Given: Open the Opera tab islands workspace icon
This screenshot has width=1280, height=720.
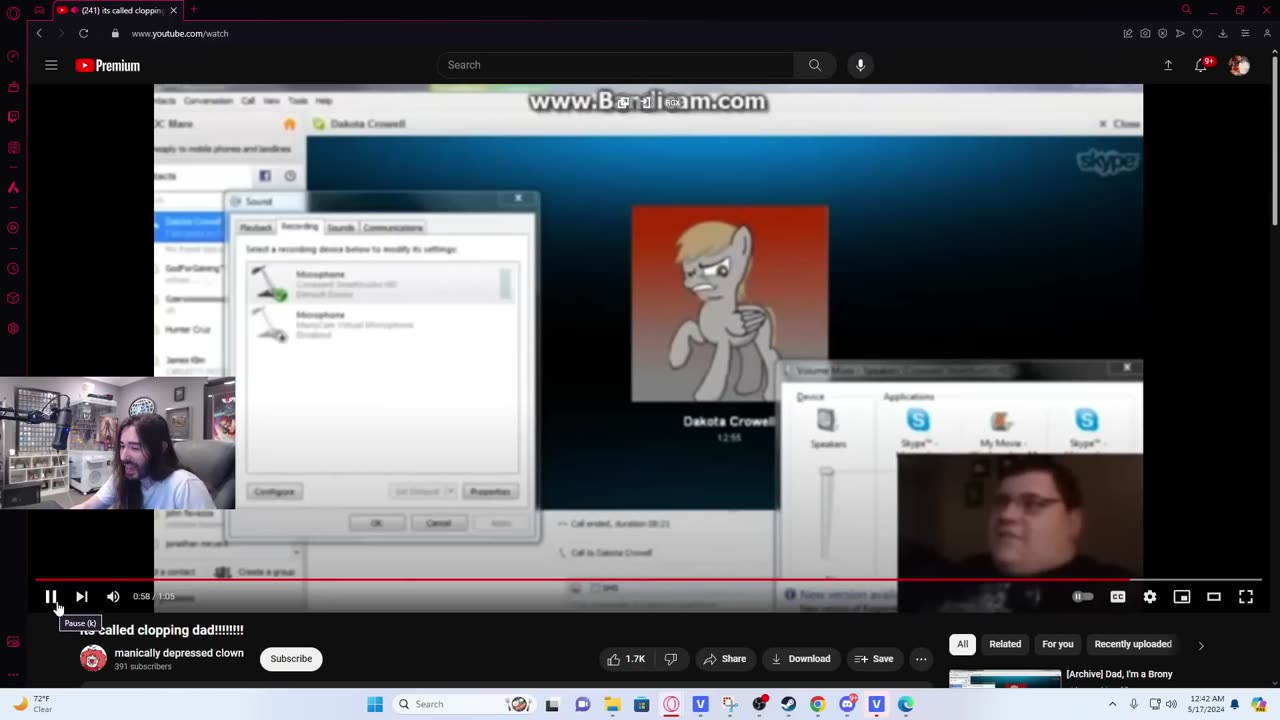Looking at the screenshot, I should coord(38,10).
